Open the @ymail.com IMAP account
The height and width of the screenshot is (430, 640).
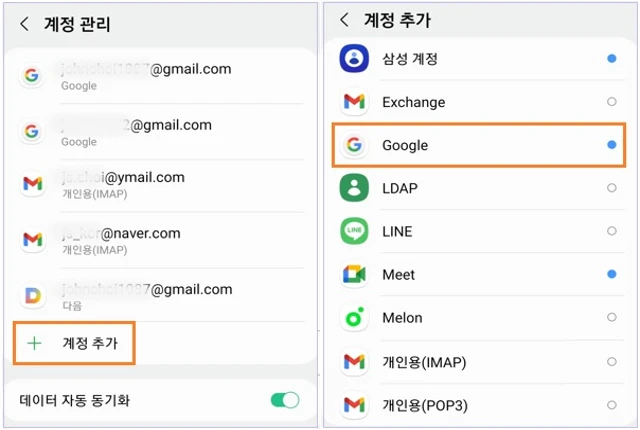161,184
